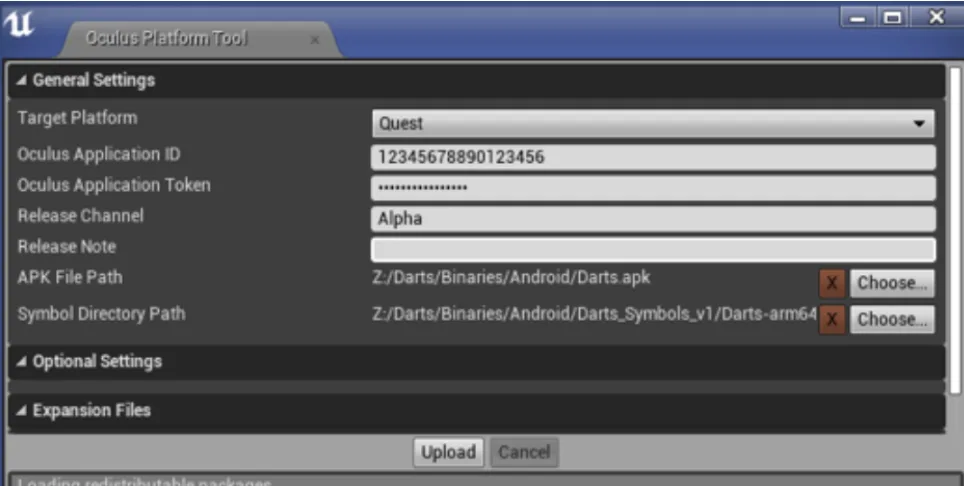The width and height of the screenshot is (964, 486).
Task: Click the Oculus Application Token label
Action: [114, 185]
